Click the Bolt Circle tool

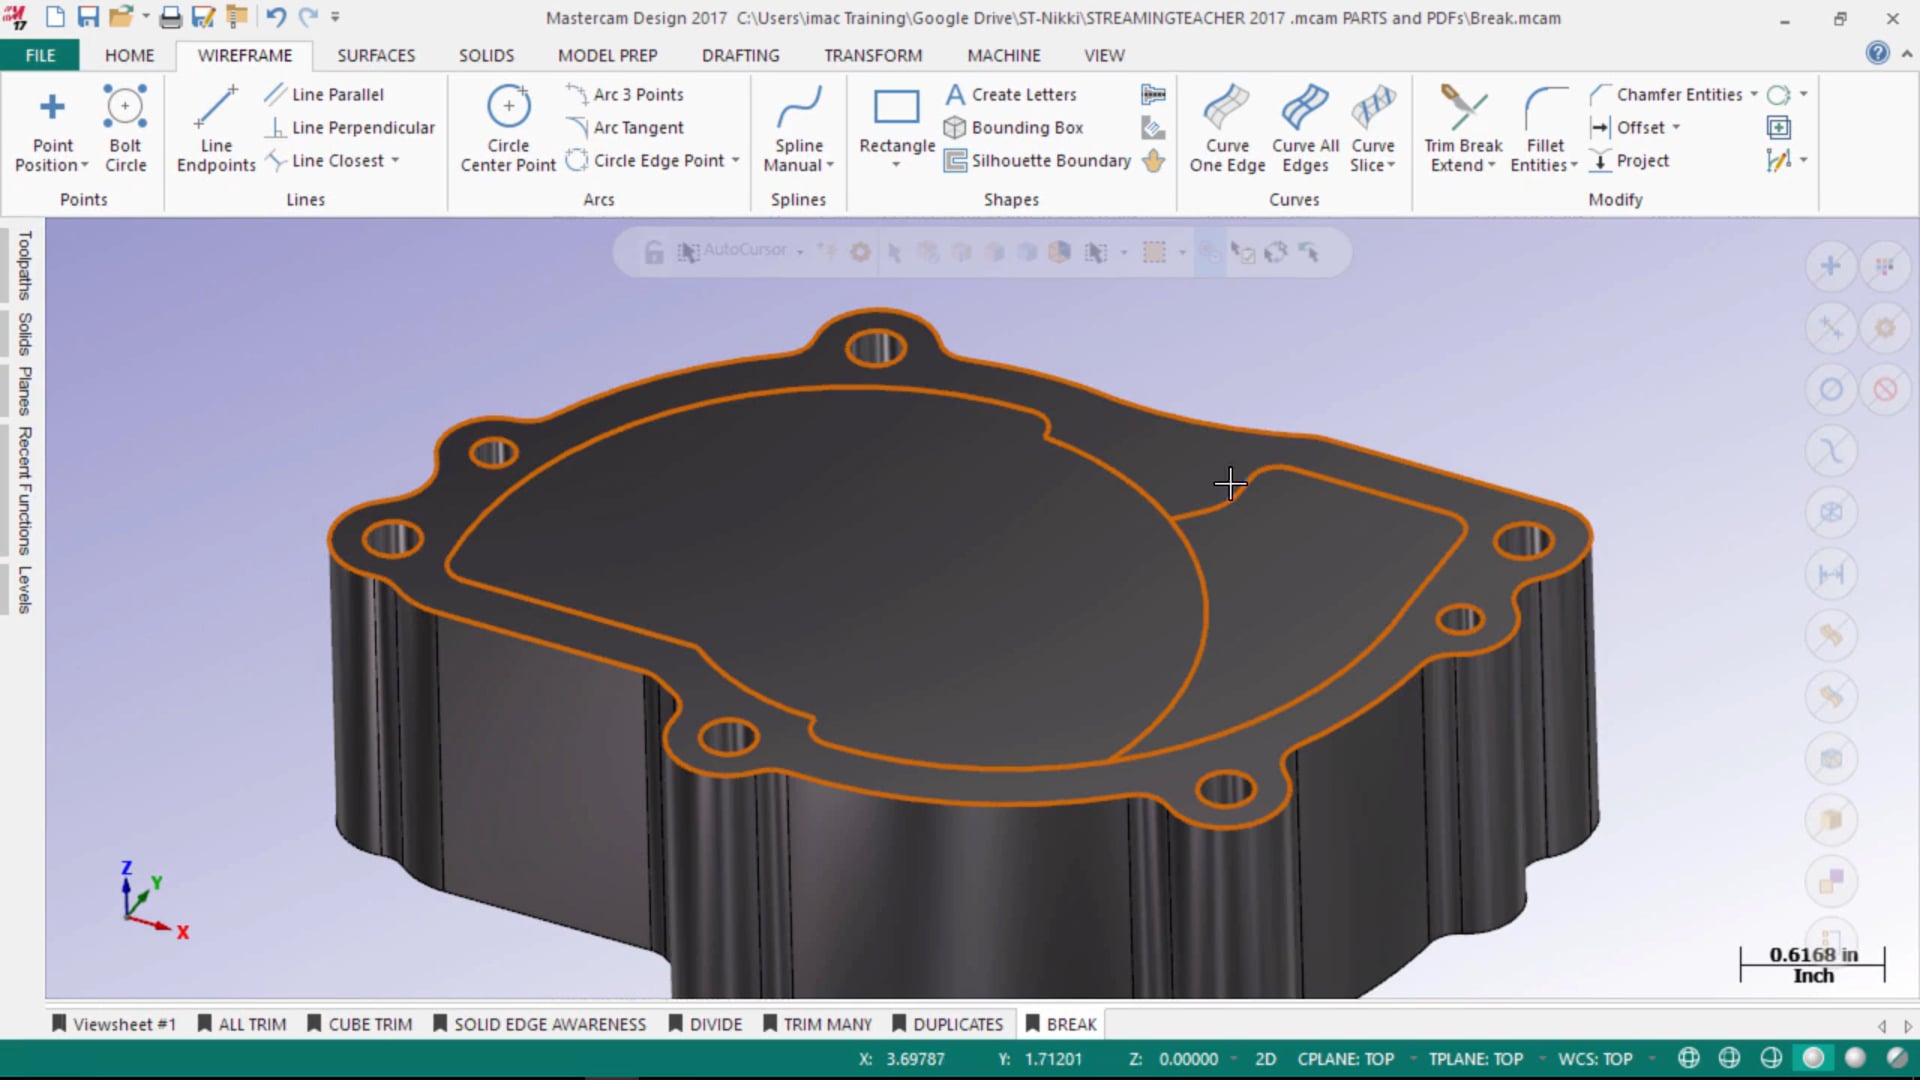(x=125, y=128)
